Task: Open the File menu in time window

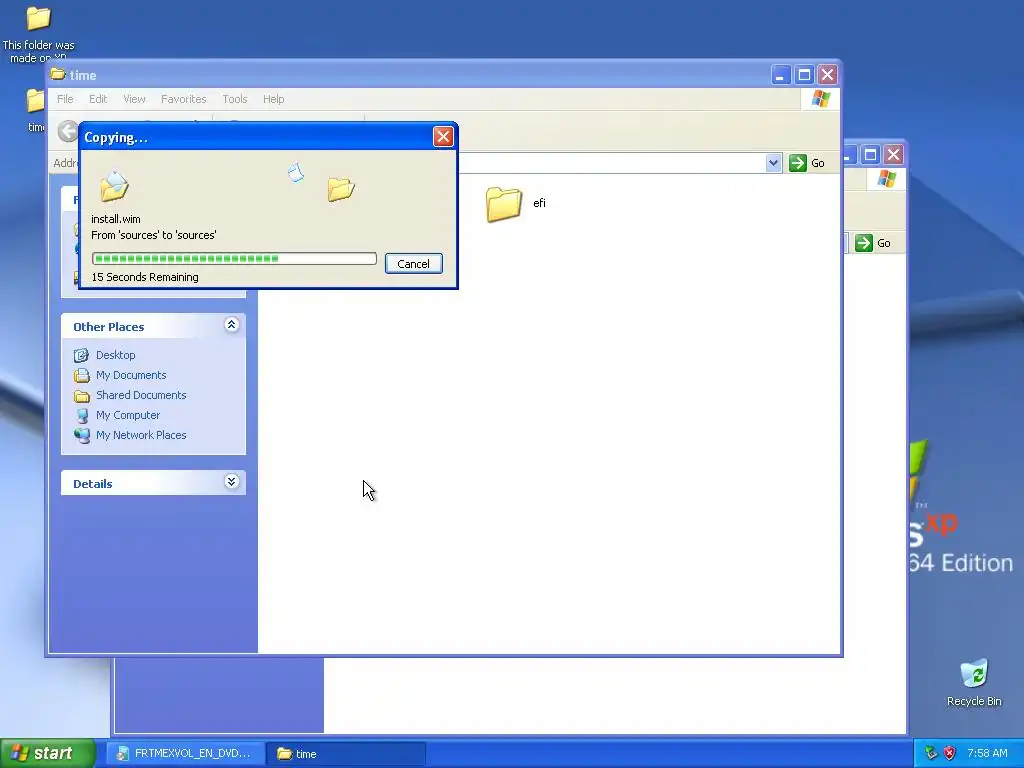Action: [x=65, y=99]
